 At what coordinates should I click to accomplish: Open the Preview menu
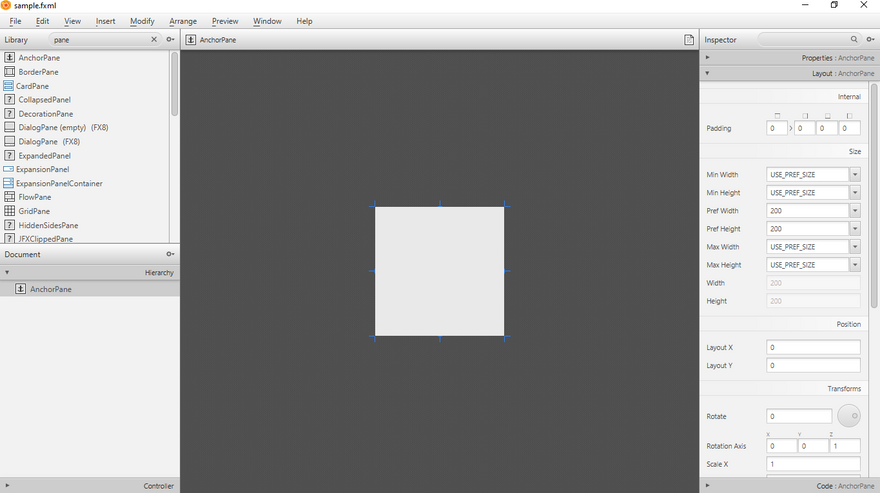225,21
